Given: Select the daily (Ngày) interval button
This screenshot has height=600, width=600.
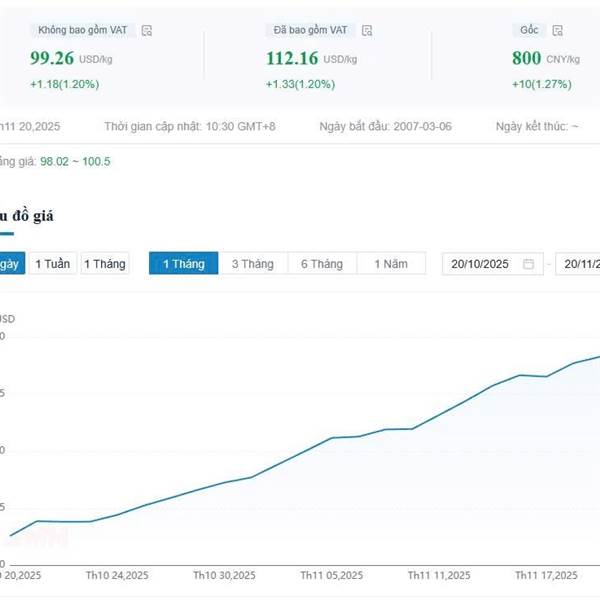Looking at the screenshot, I should tap(8, 264).
